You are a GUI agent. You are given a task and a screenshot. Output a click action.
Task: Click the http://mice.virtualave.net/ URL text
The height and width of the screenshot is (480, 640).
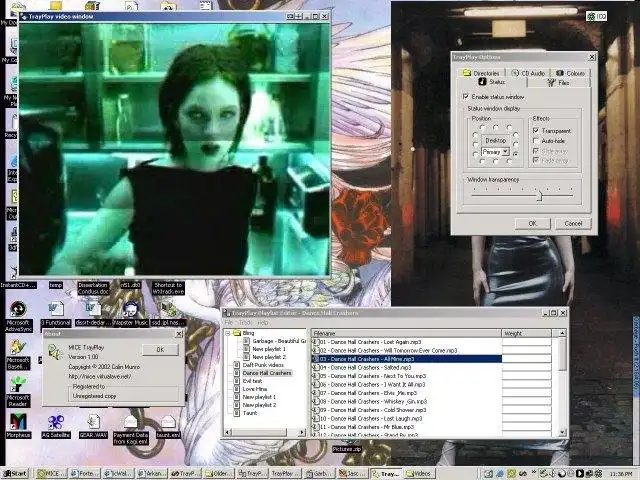pyautogui.click(x=100, y=376)
